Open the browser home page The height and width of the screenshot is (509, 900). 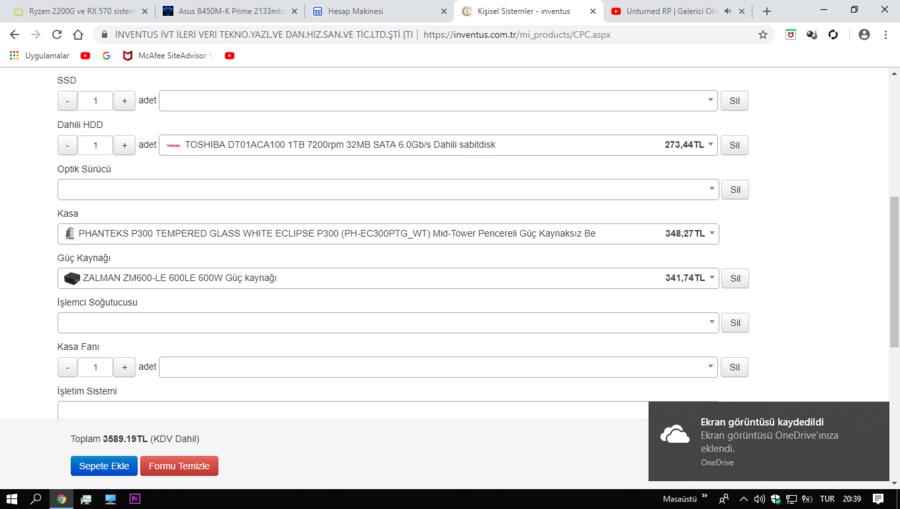78,34
